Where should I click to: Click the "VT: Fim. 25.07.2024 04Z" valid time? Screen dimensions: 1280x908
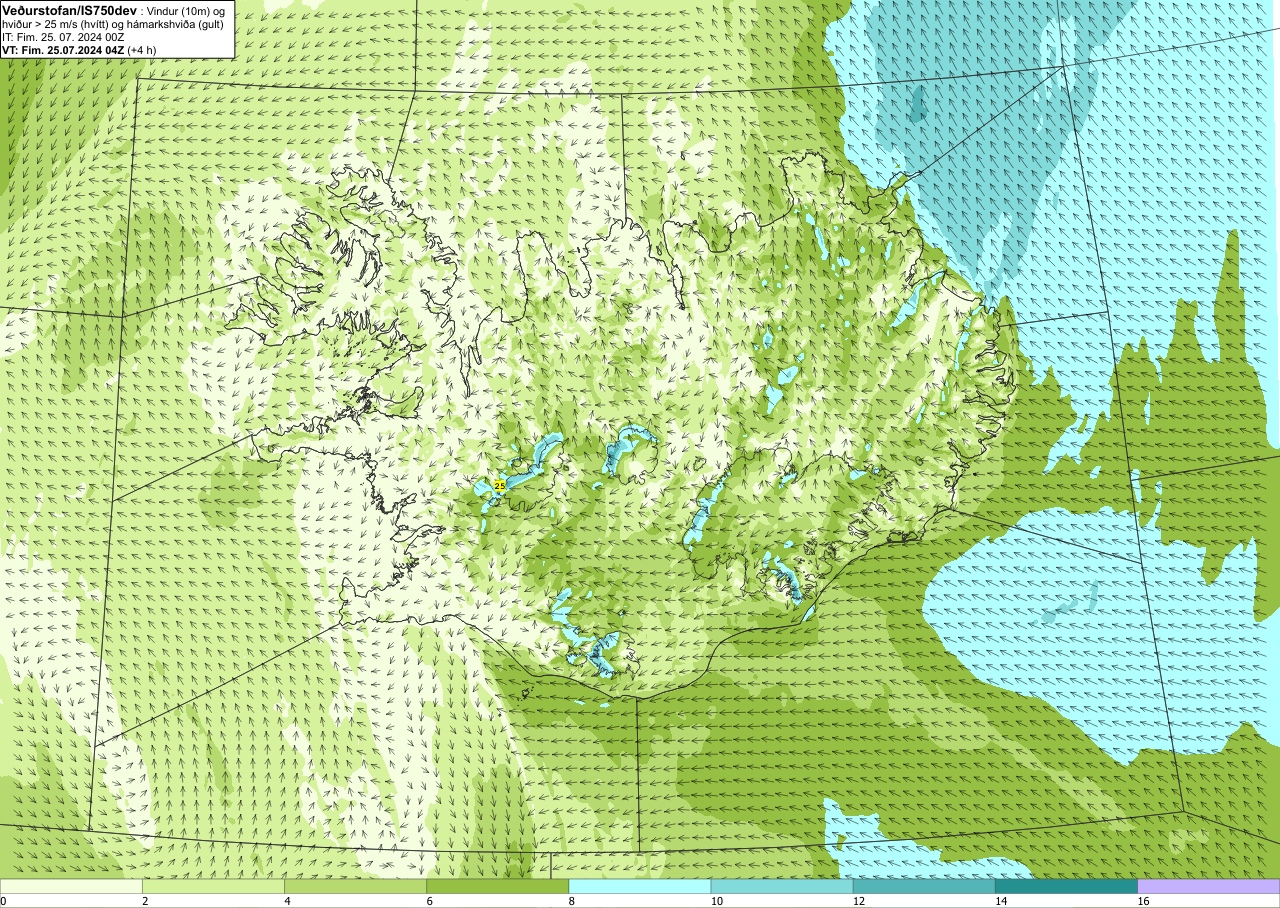(63, 49)
